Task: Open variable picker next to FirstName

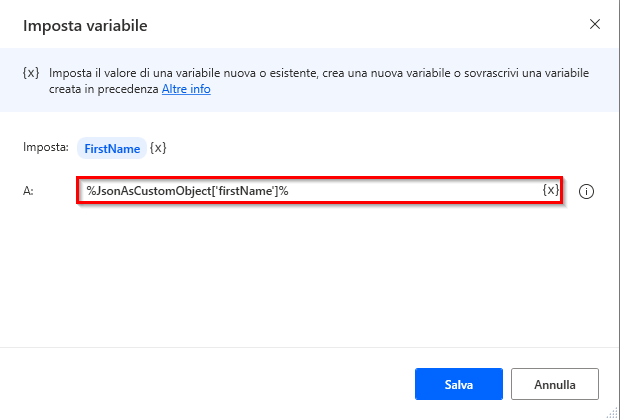Action: tap(158, 148)
